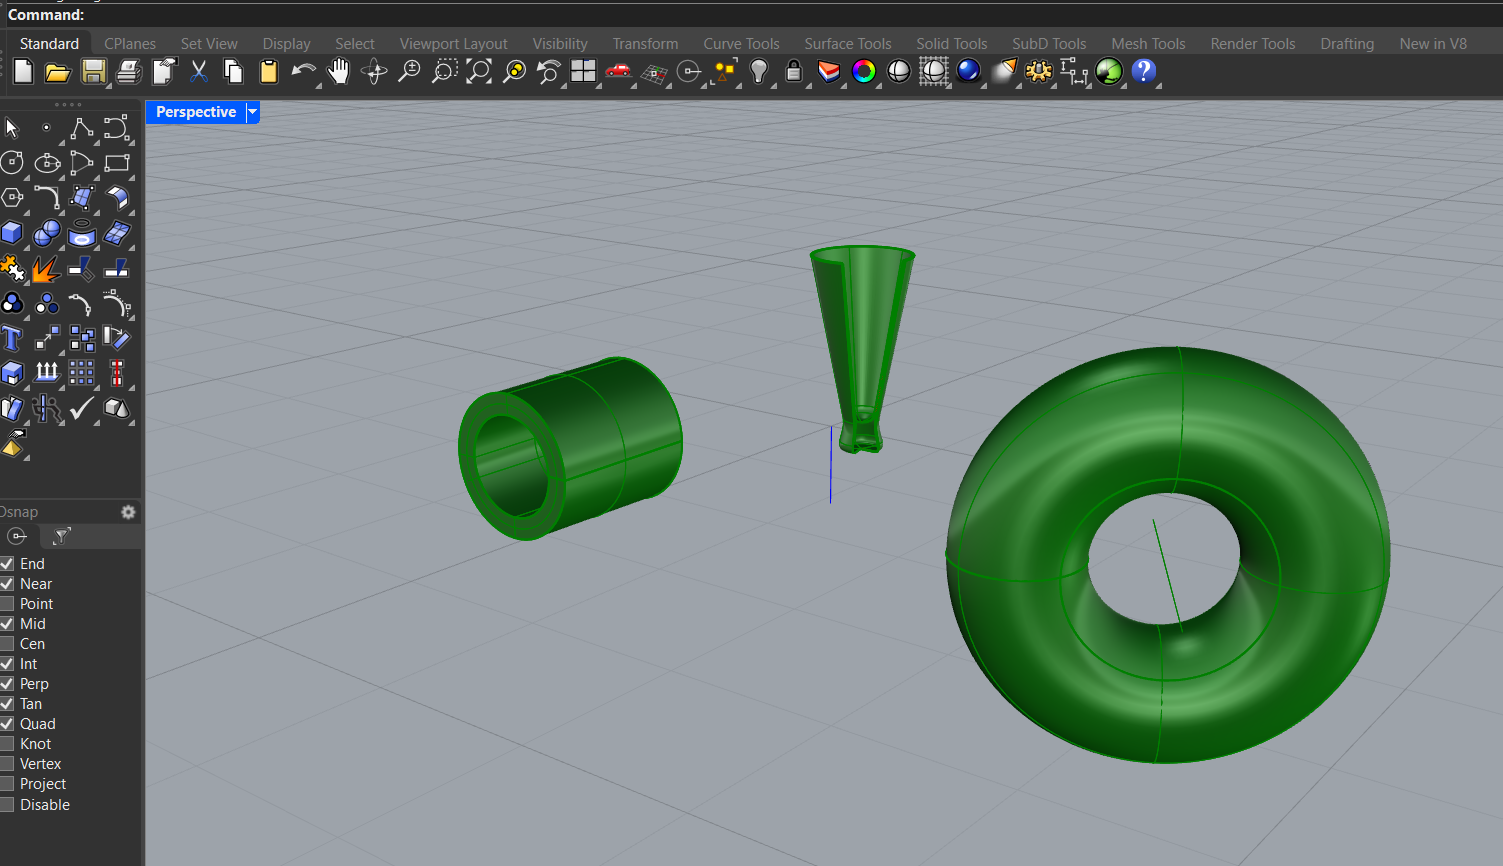The width and height of the screenshot is (1503, 866).
Task: Click the Undo toolbar icon
Action: (x=301, y=71)
